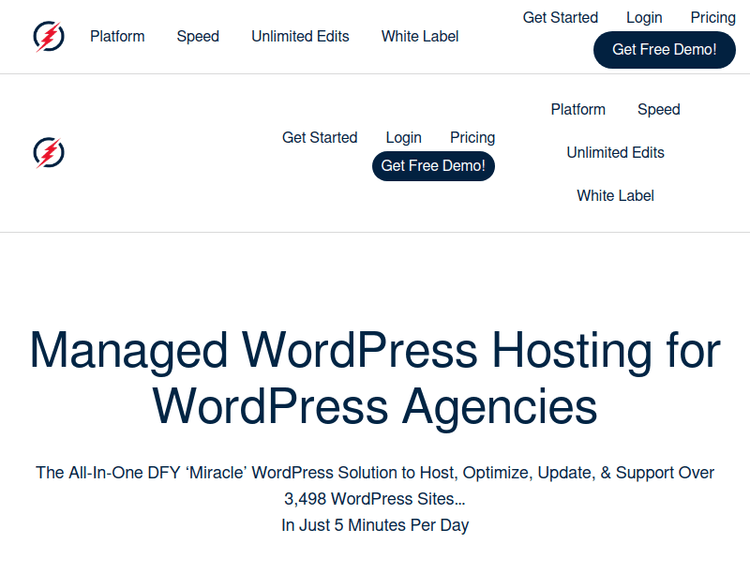Go to Unlimited Edits in top navigation

[x=300, y=37]
